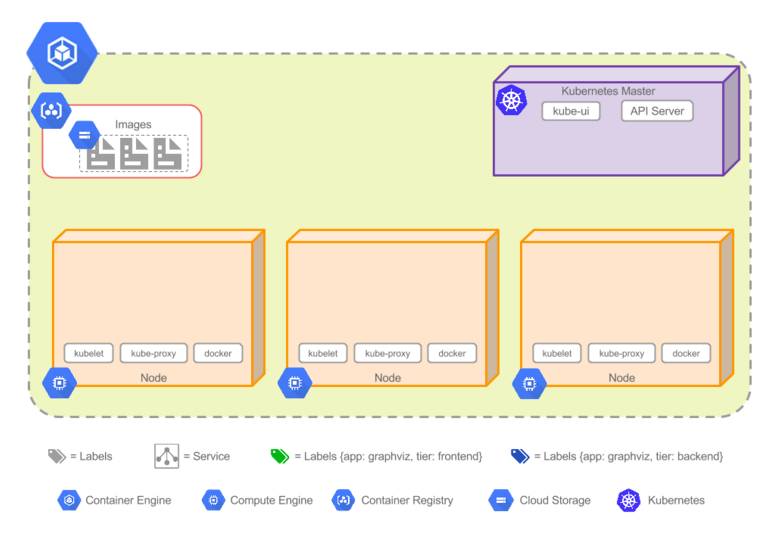769x535 pixels.
Task: Select the API Server box
Action: tap(657, 111)
